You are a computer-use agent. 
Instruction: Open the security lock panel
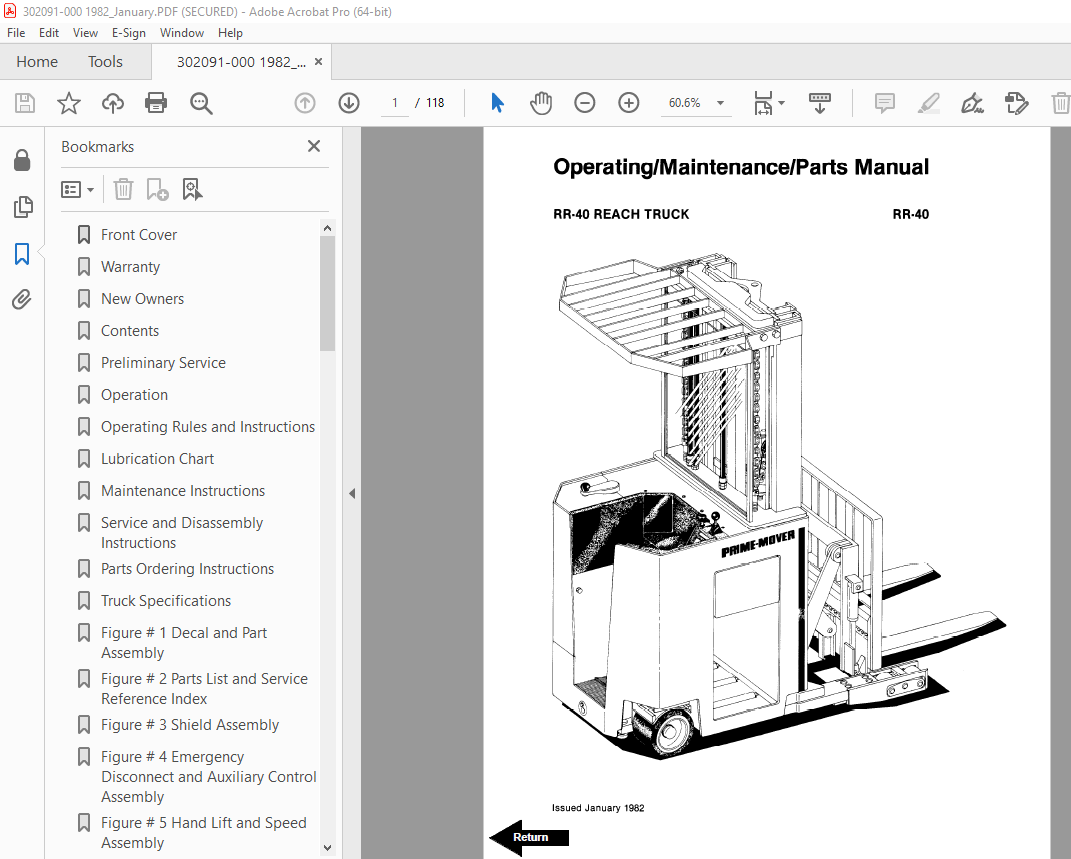(22, 160)
